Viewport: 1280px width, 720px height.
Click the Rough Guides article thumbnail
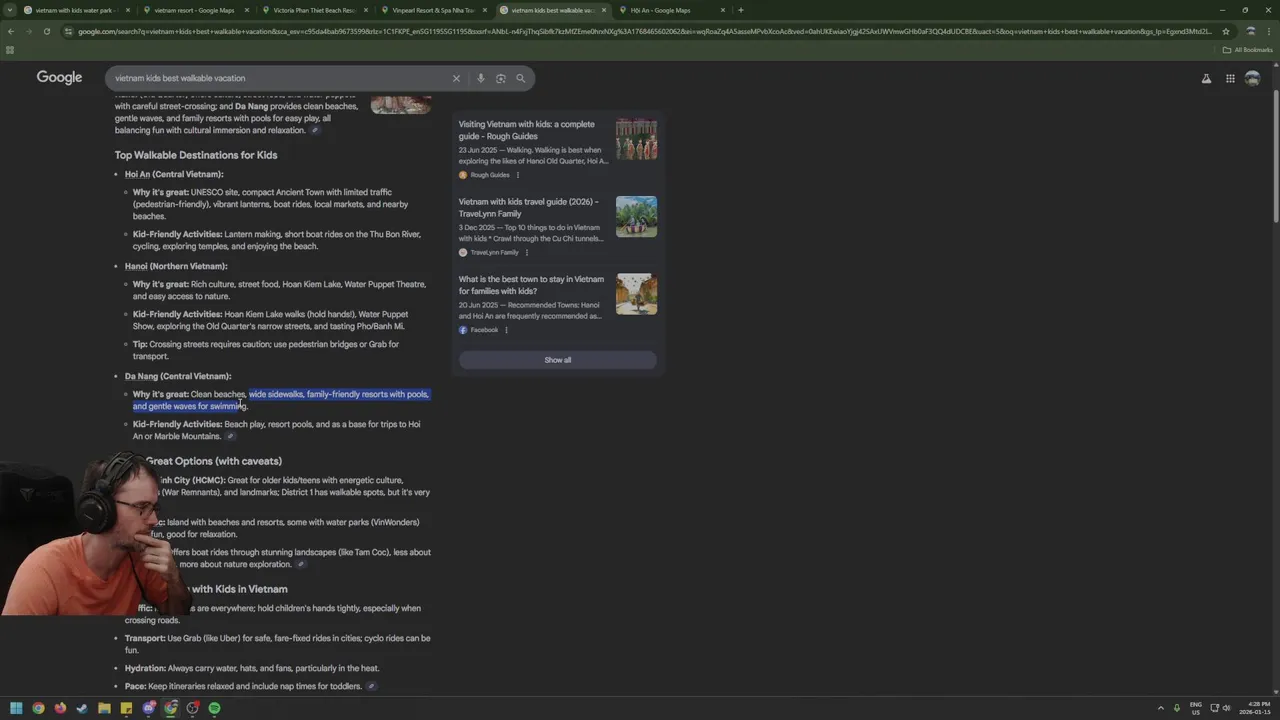[636, 139]
